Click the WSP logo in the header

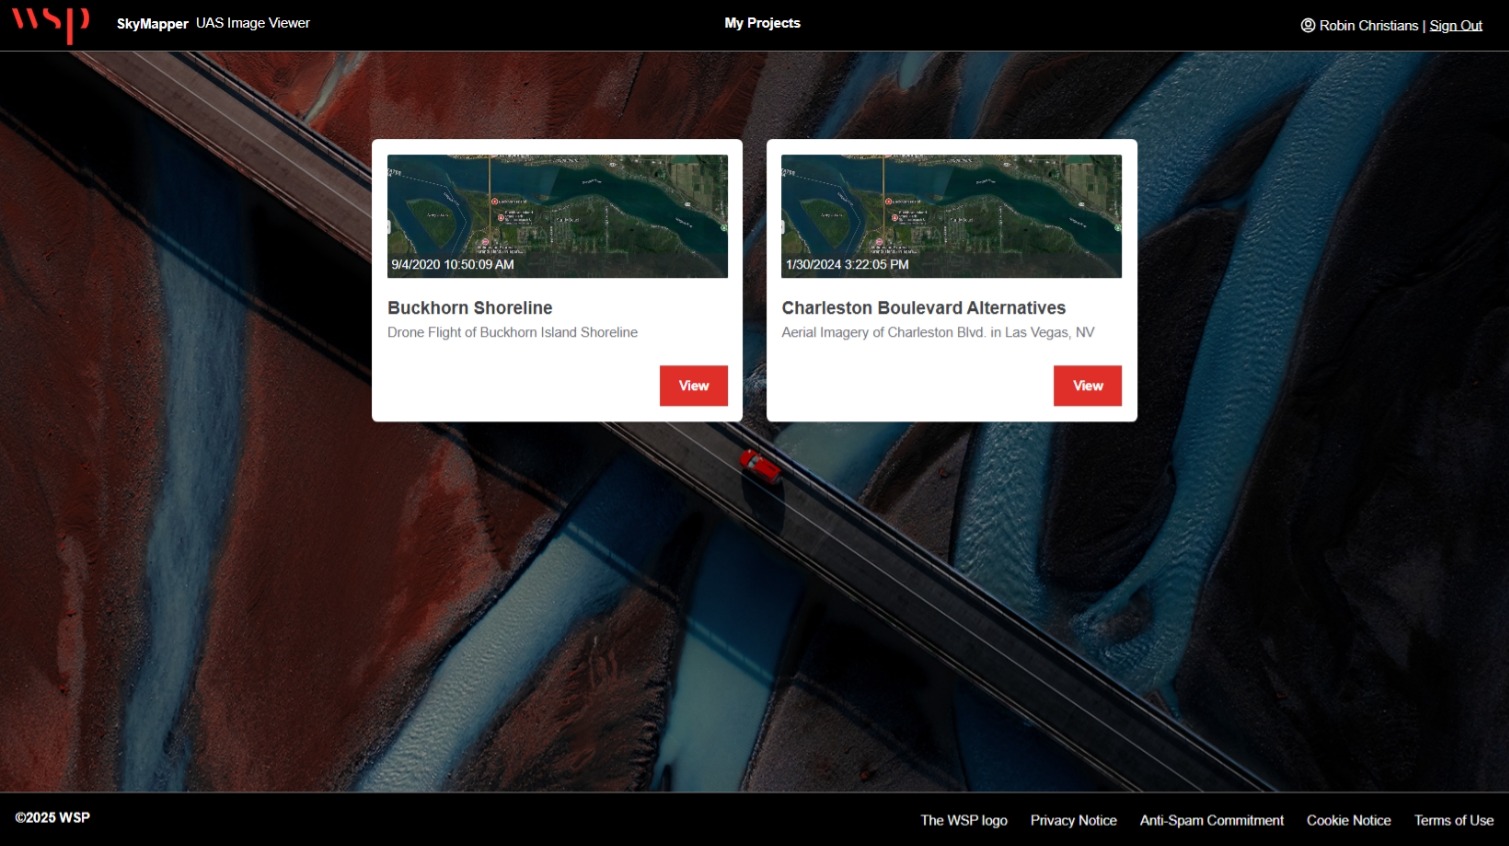click(50, 23)
